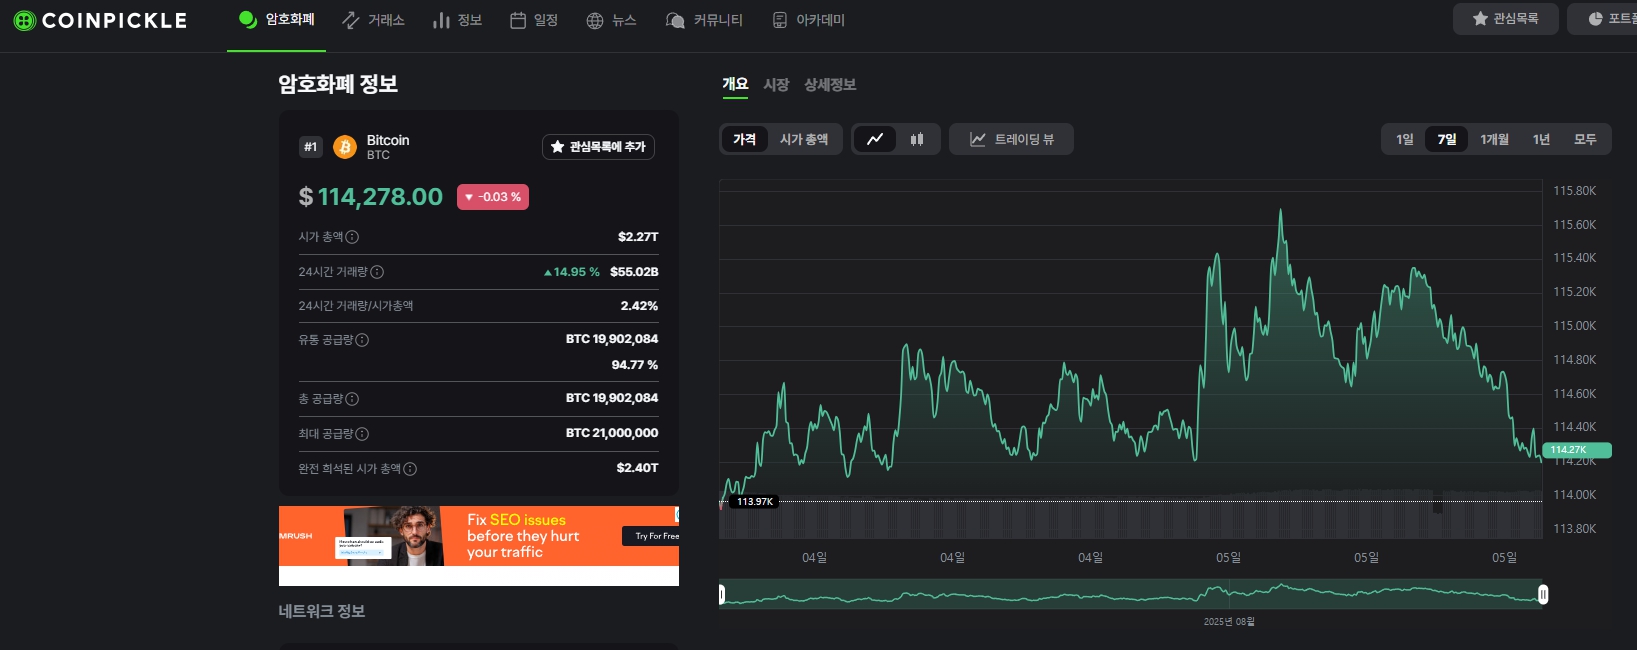Select the 모두 time range
Viewport: 1637px width, 650px height.
(x=1585, y=139)
